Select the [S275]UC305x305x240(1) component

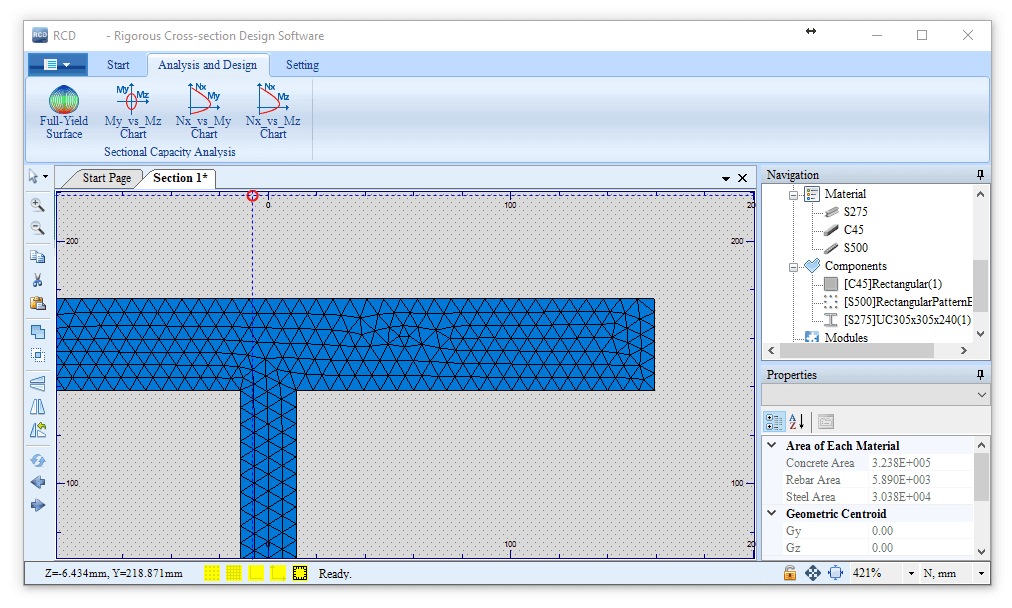[x=907, y=320]
